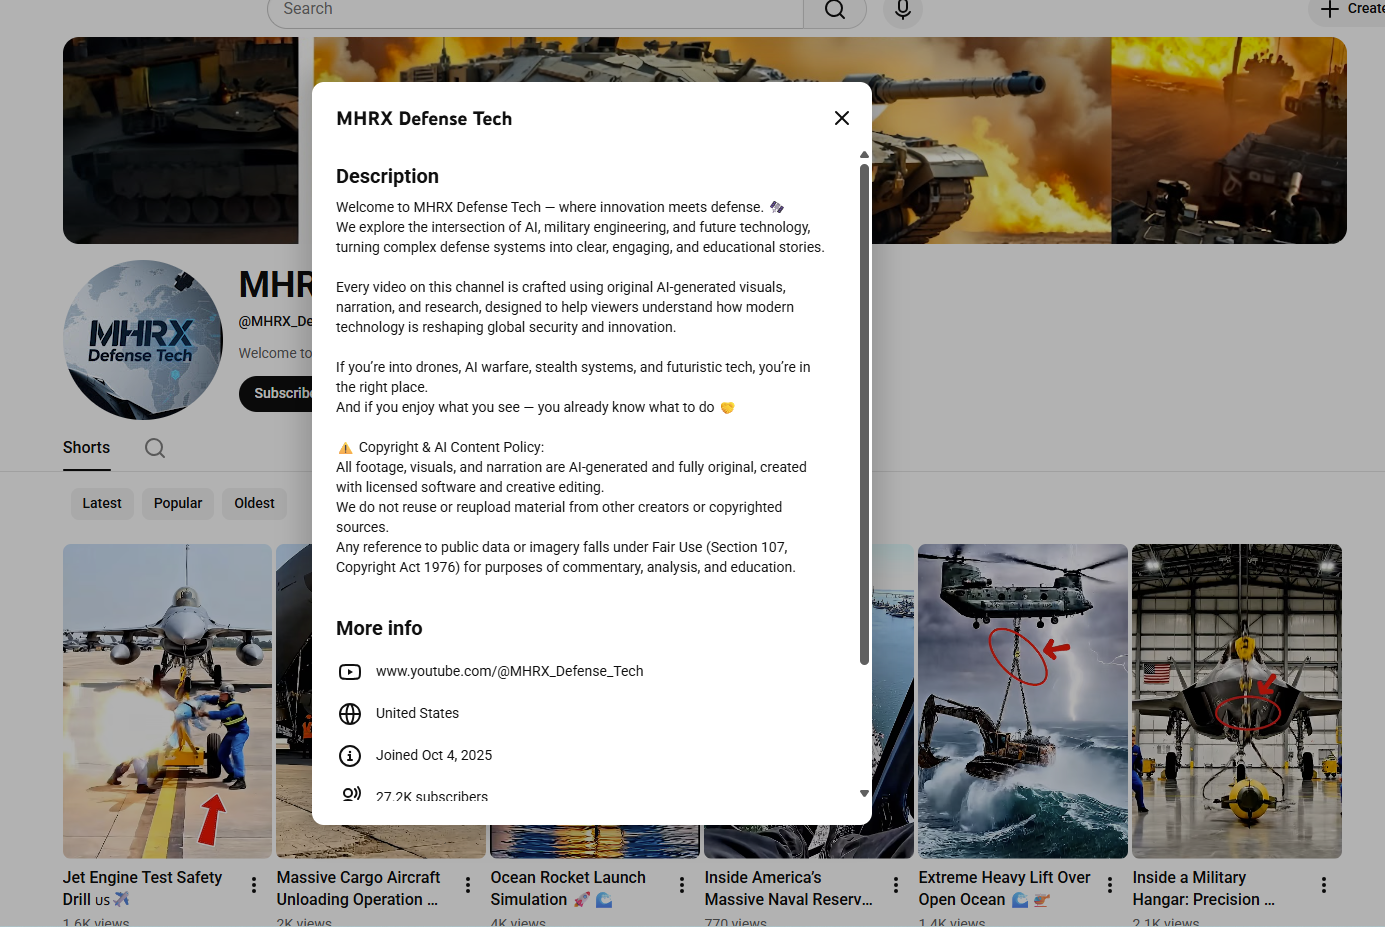Open options menu for Jet Engine Test Safety Drill
1385x927 pixels.
[253, 884]
